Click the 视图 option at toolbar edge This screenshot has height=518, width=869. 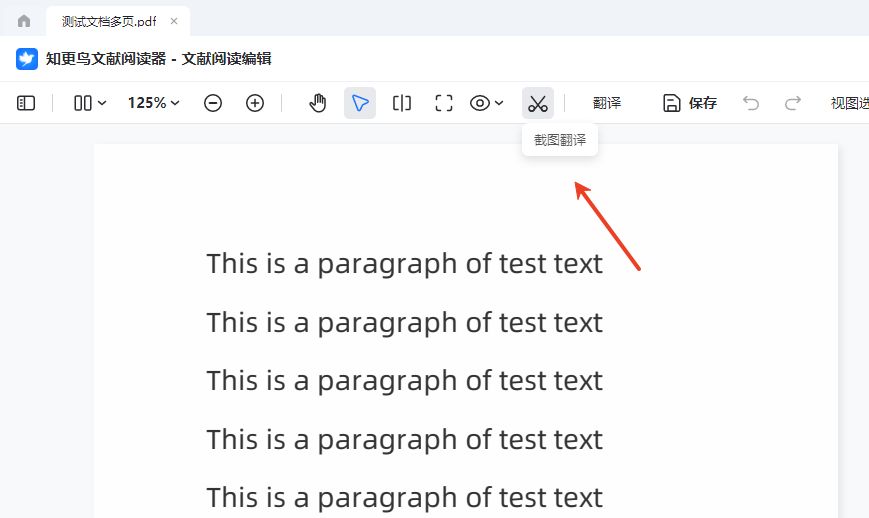click(849, 103)
